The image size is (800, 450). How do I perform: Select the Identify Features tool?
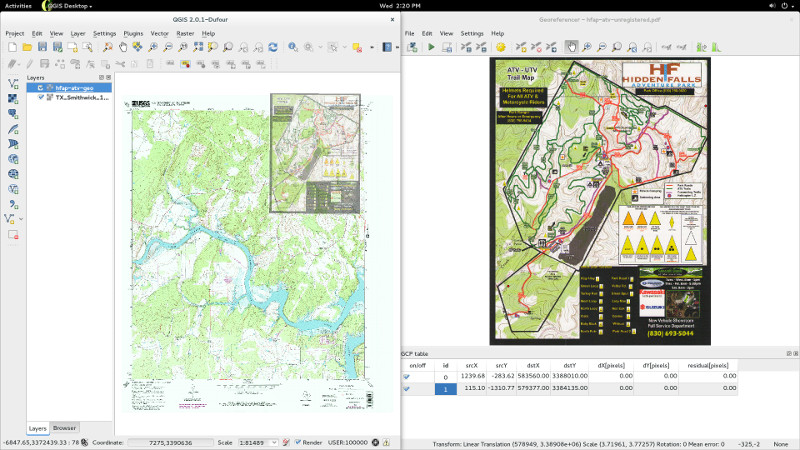tap(293, 47)
